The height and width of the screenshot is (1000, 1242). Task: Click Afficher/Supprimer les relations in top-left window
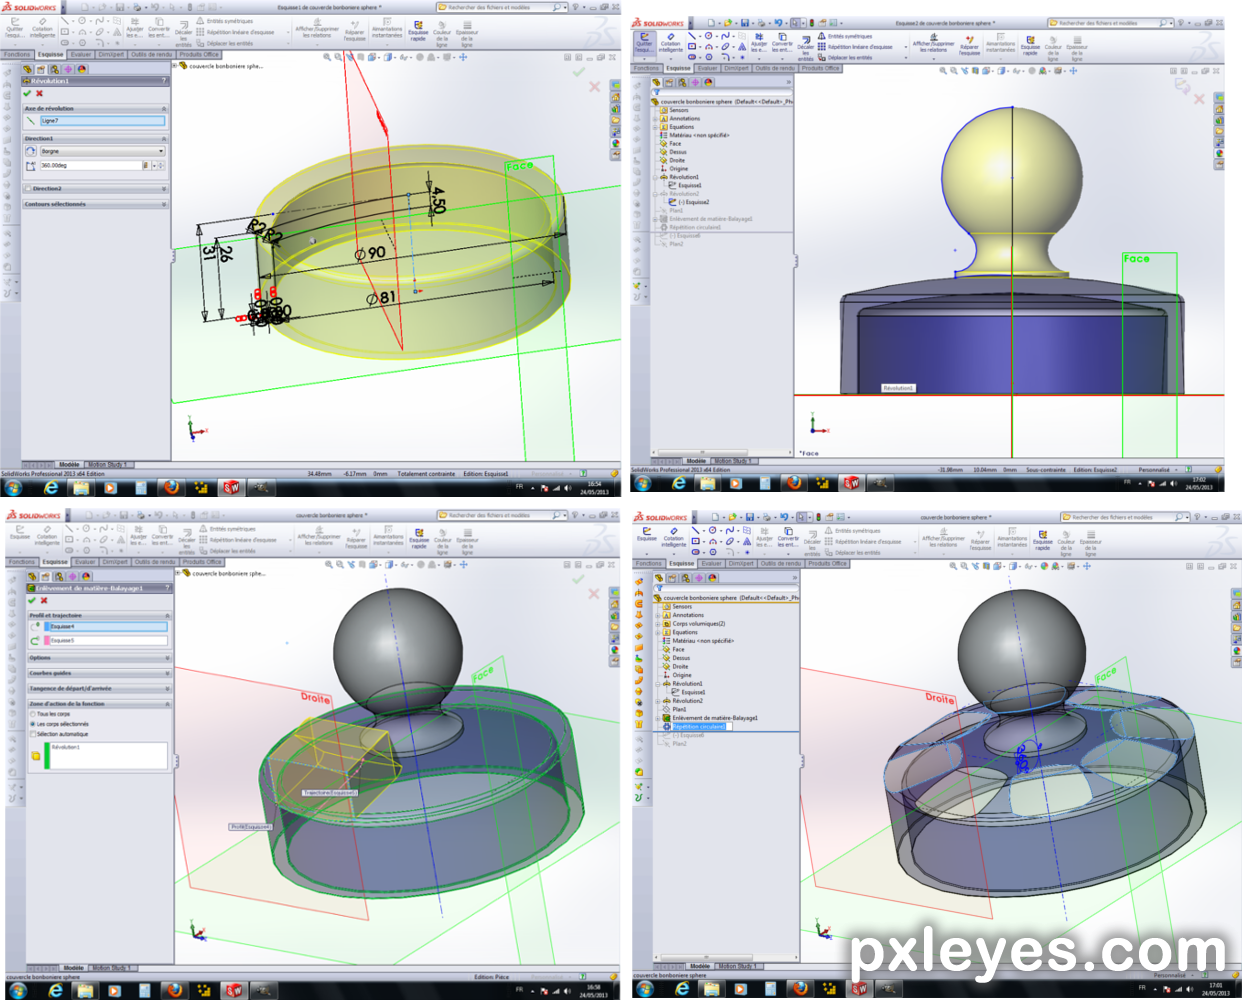pyautogui.click(x=317, y=30)
